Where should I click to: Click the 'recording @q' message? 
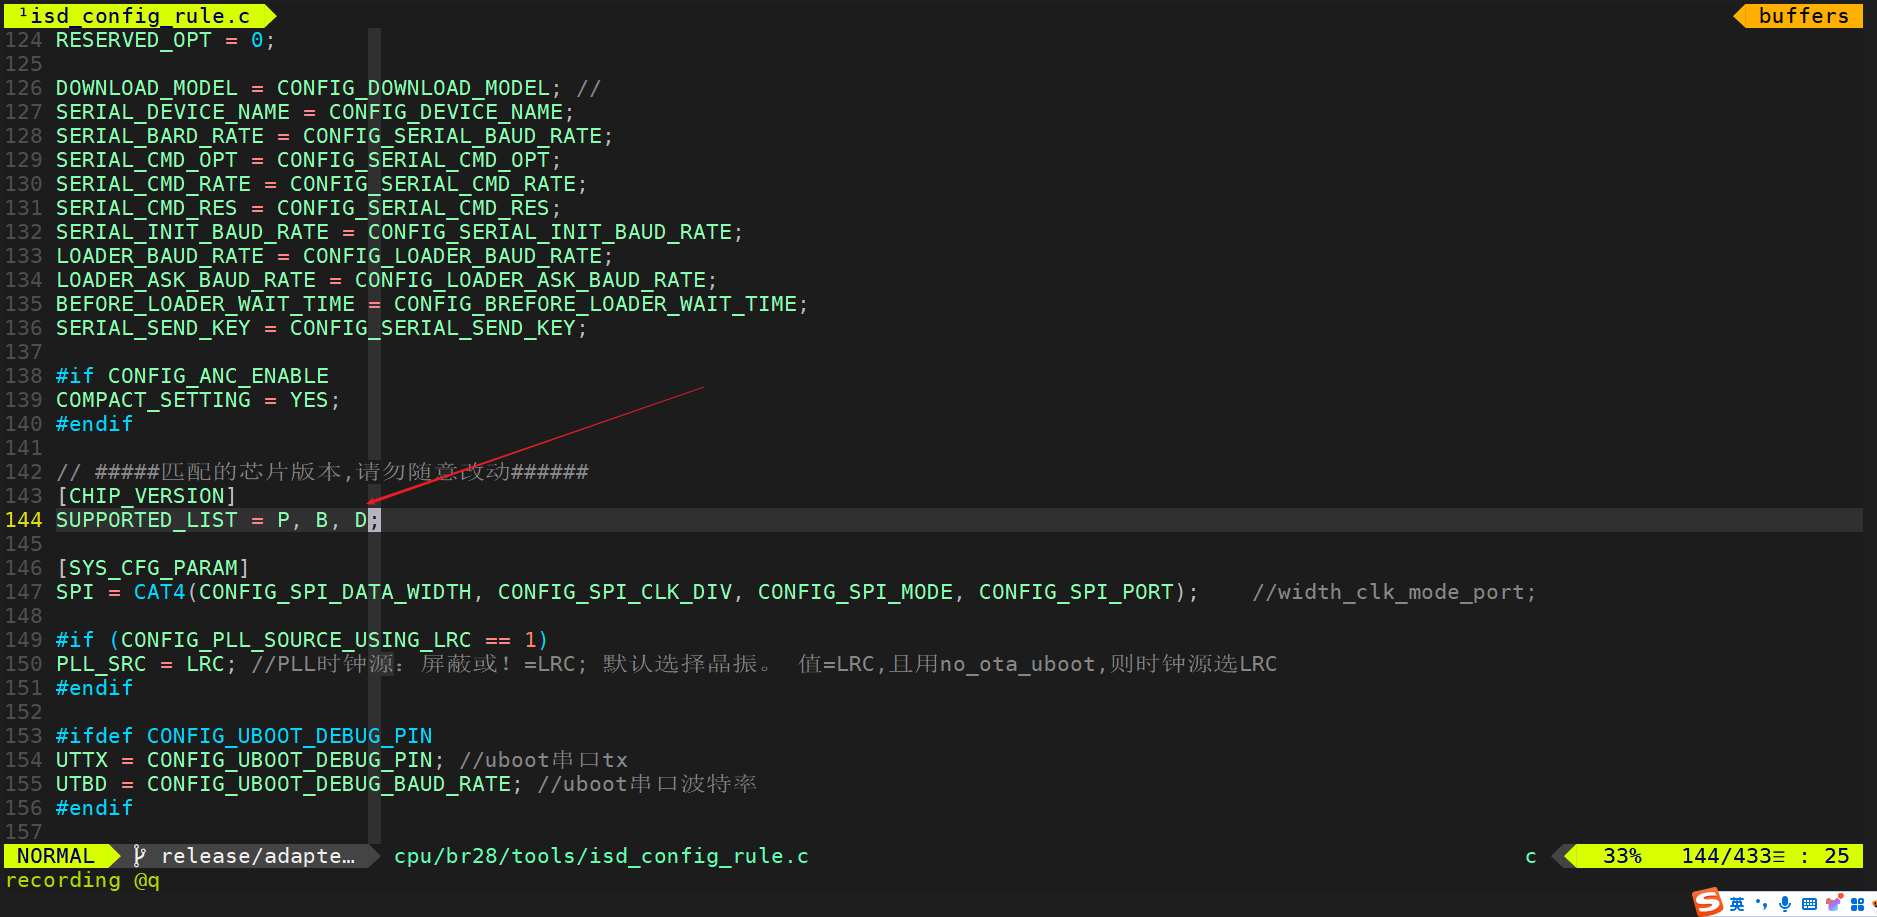coord(83,880)
